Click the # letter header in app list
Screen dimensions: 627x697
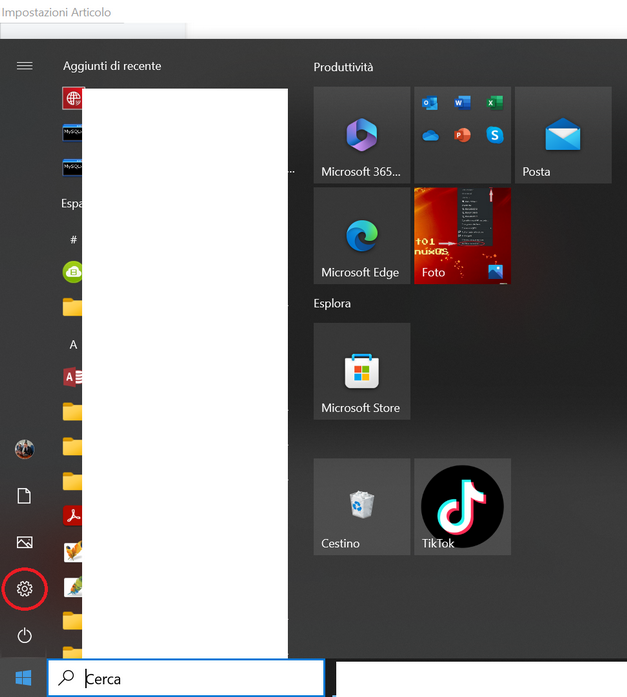click(x=73, y=240)
